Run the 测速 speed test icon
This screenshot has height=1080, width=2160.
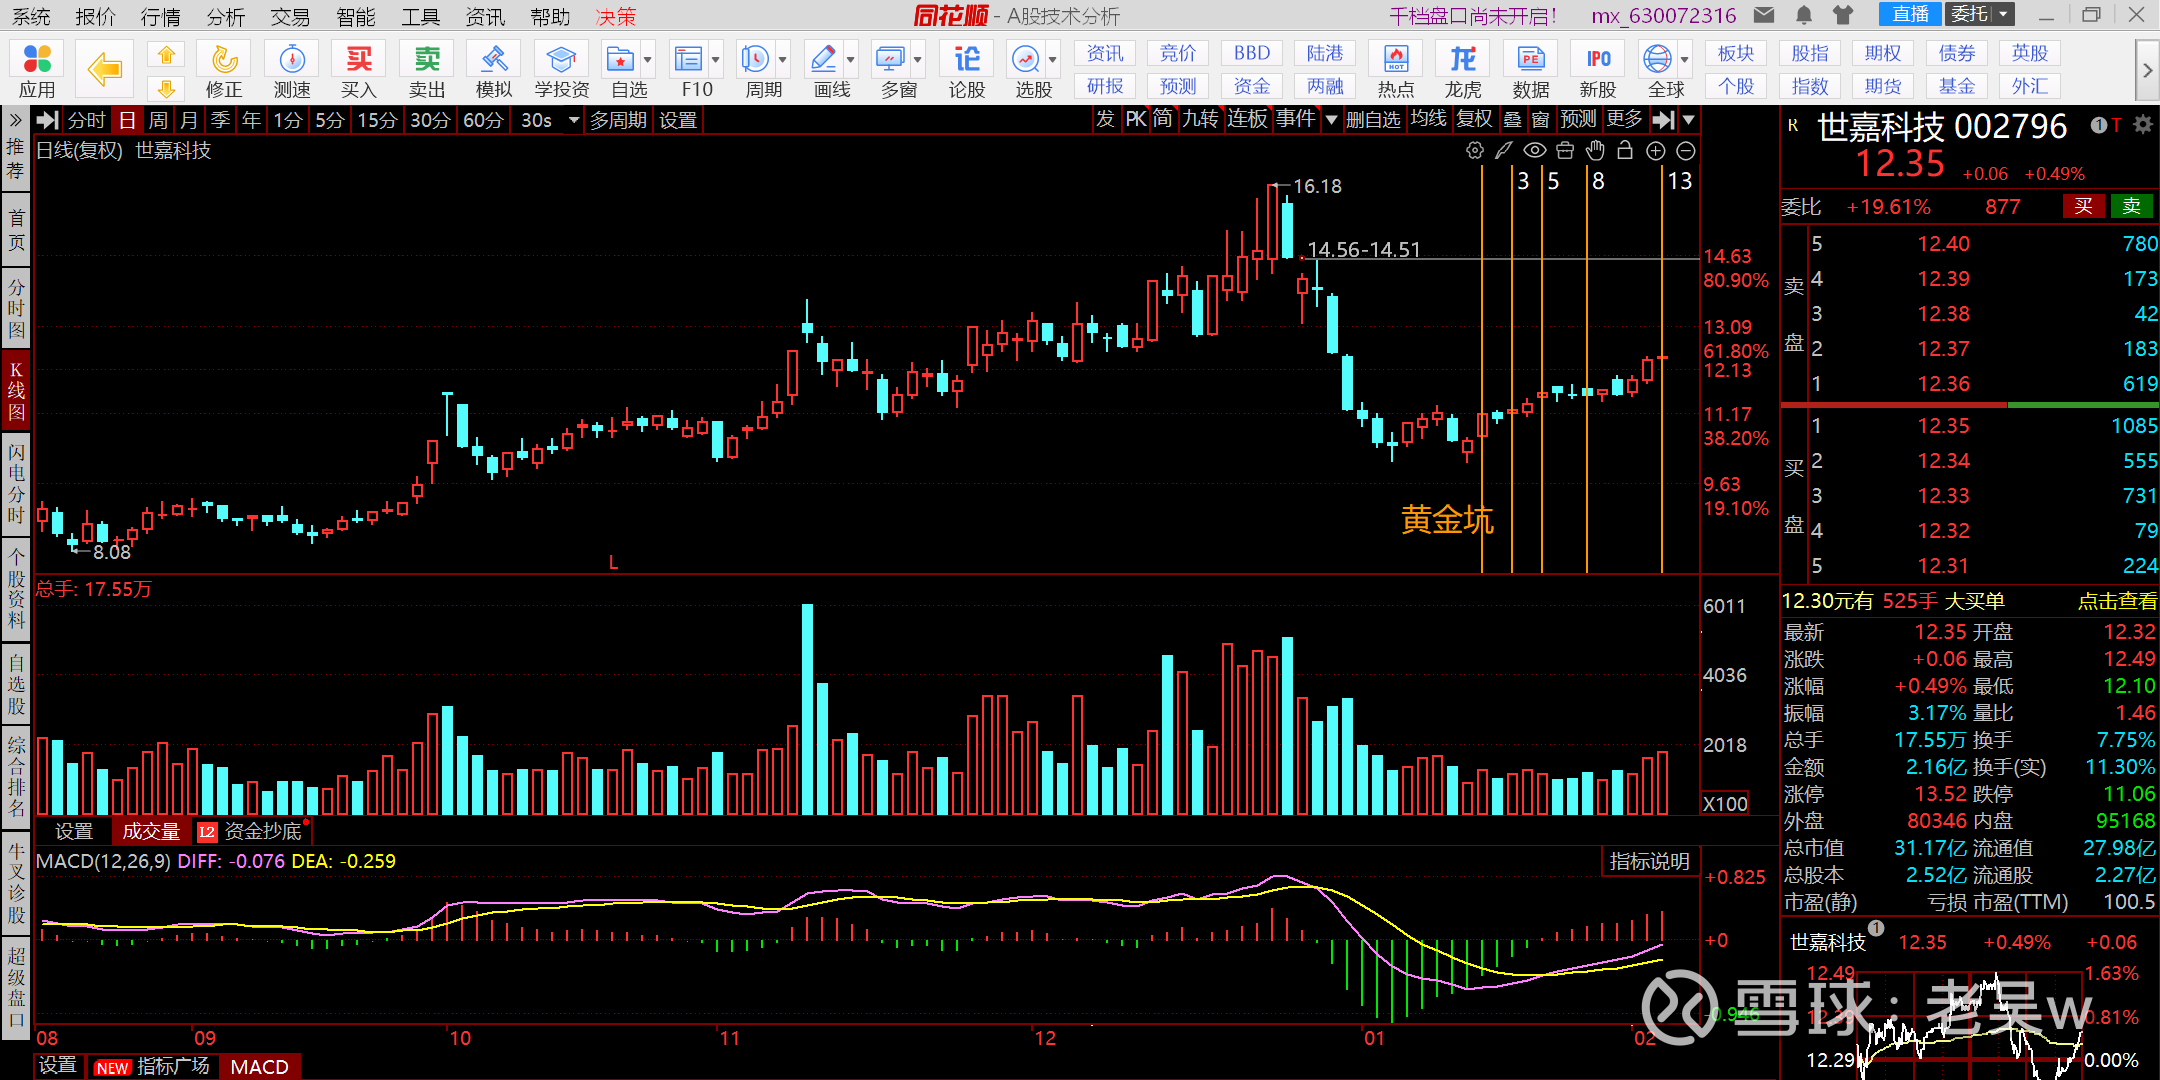[x=292, y=69]
